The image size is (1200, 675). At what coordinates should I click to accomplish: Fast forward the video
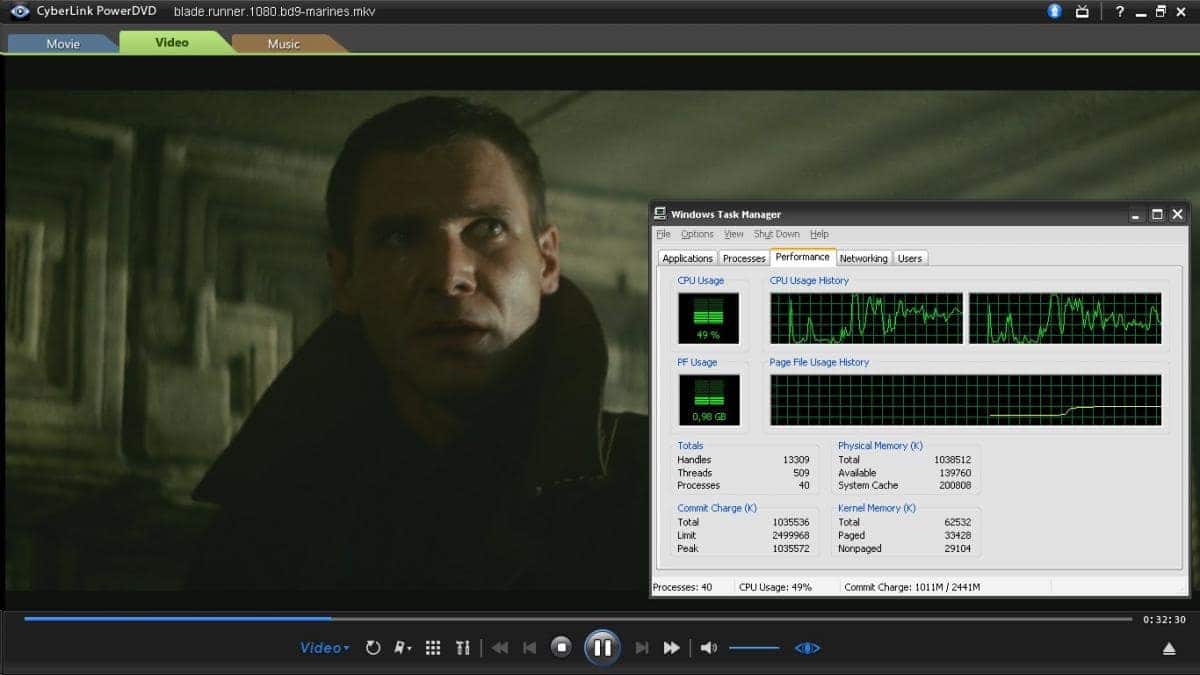[672, 648]
